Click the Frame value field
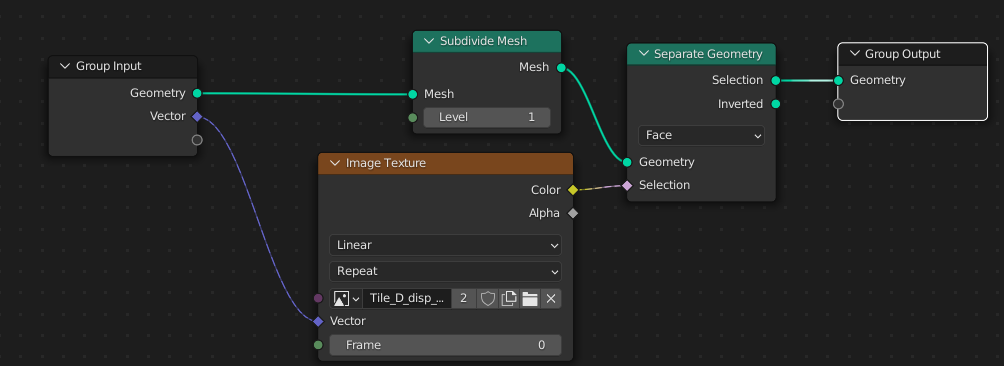This screenshot has height=366, width=1004. [445, 345]
